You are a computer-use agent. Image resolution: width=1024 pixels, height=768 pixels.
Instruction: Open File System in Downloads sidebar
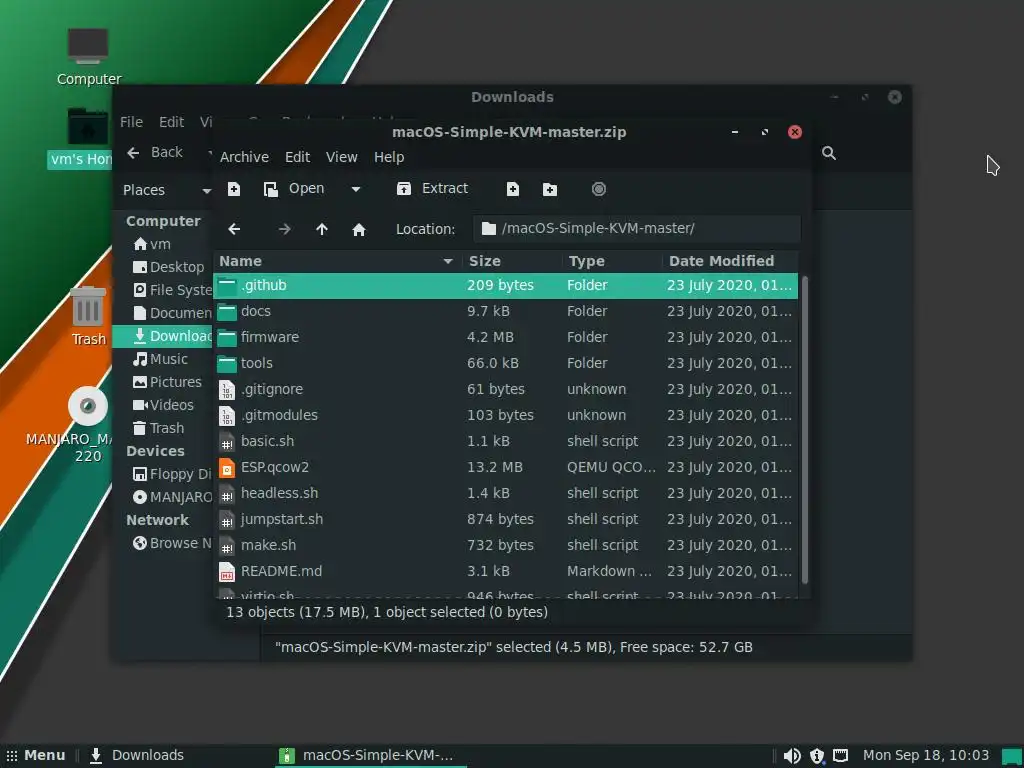click(172, 290)
